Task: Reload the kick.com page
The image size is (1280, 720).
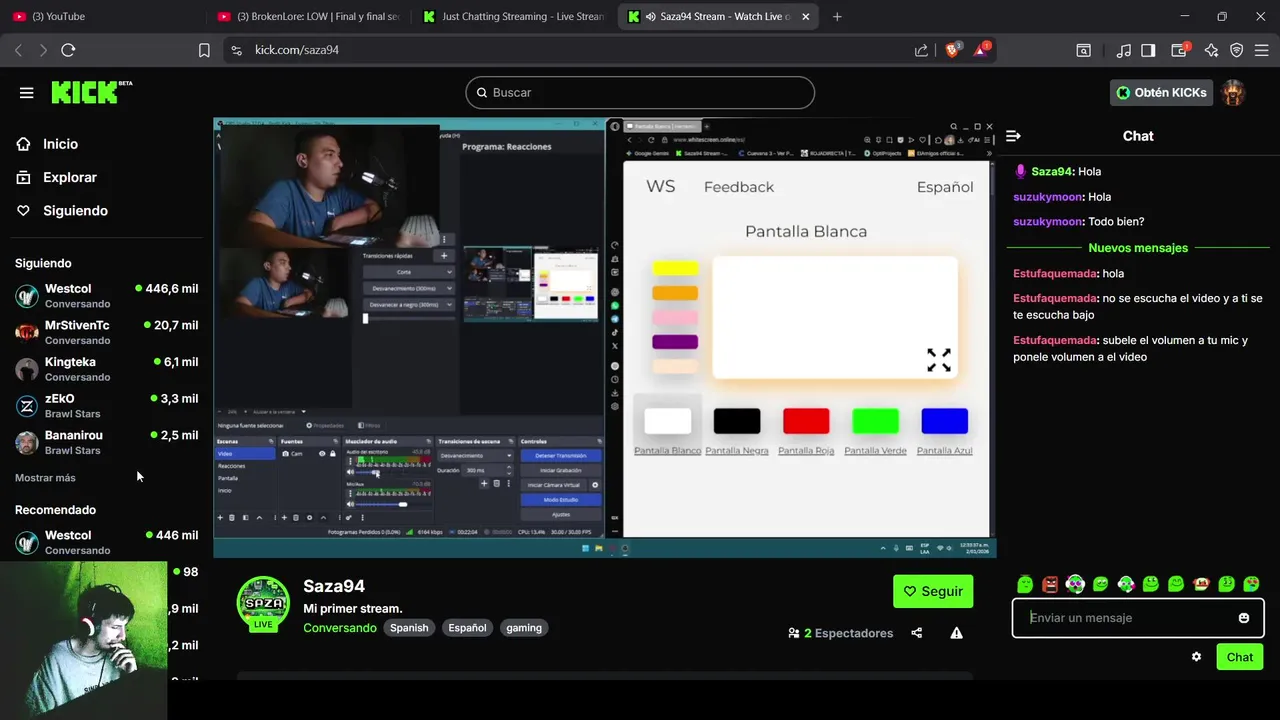Action: click(x=68, y=50)
